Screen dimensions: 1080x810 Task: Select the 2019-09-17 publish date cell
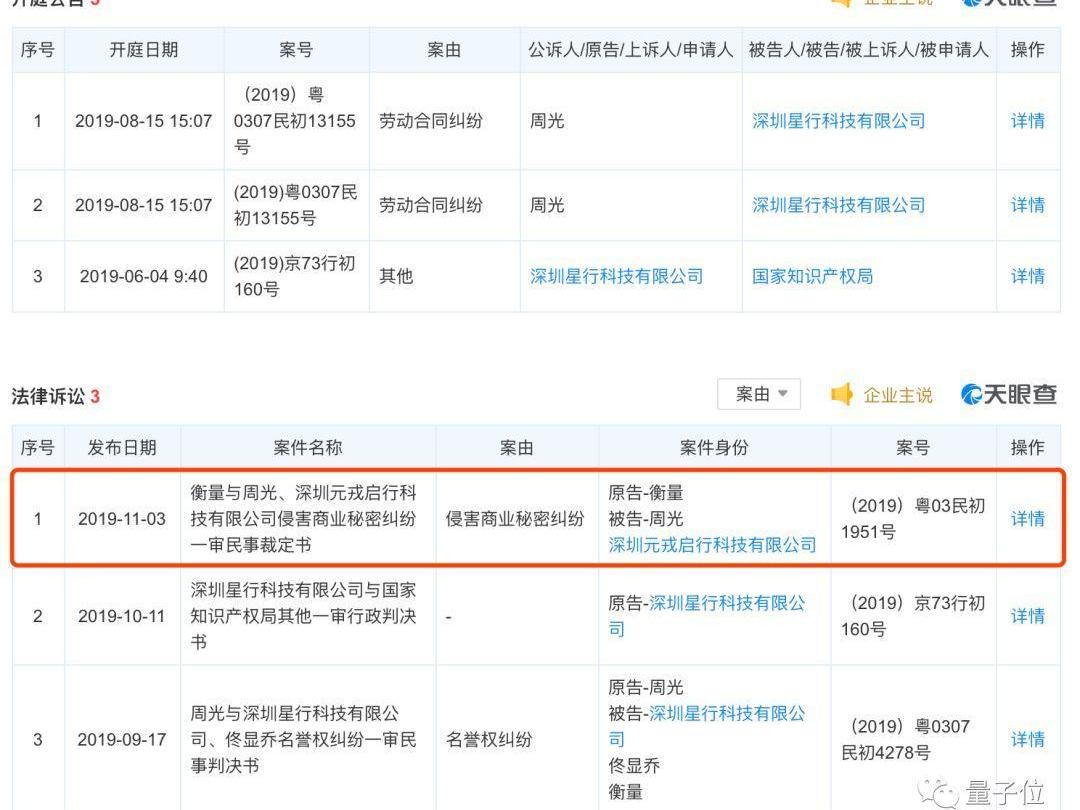pyautogui.click(x=122, y=740)
